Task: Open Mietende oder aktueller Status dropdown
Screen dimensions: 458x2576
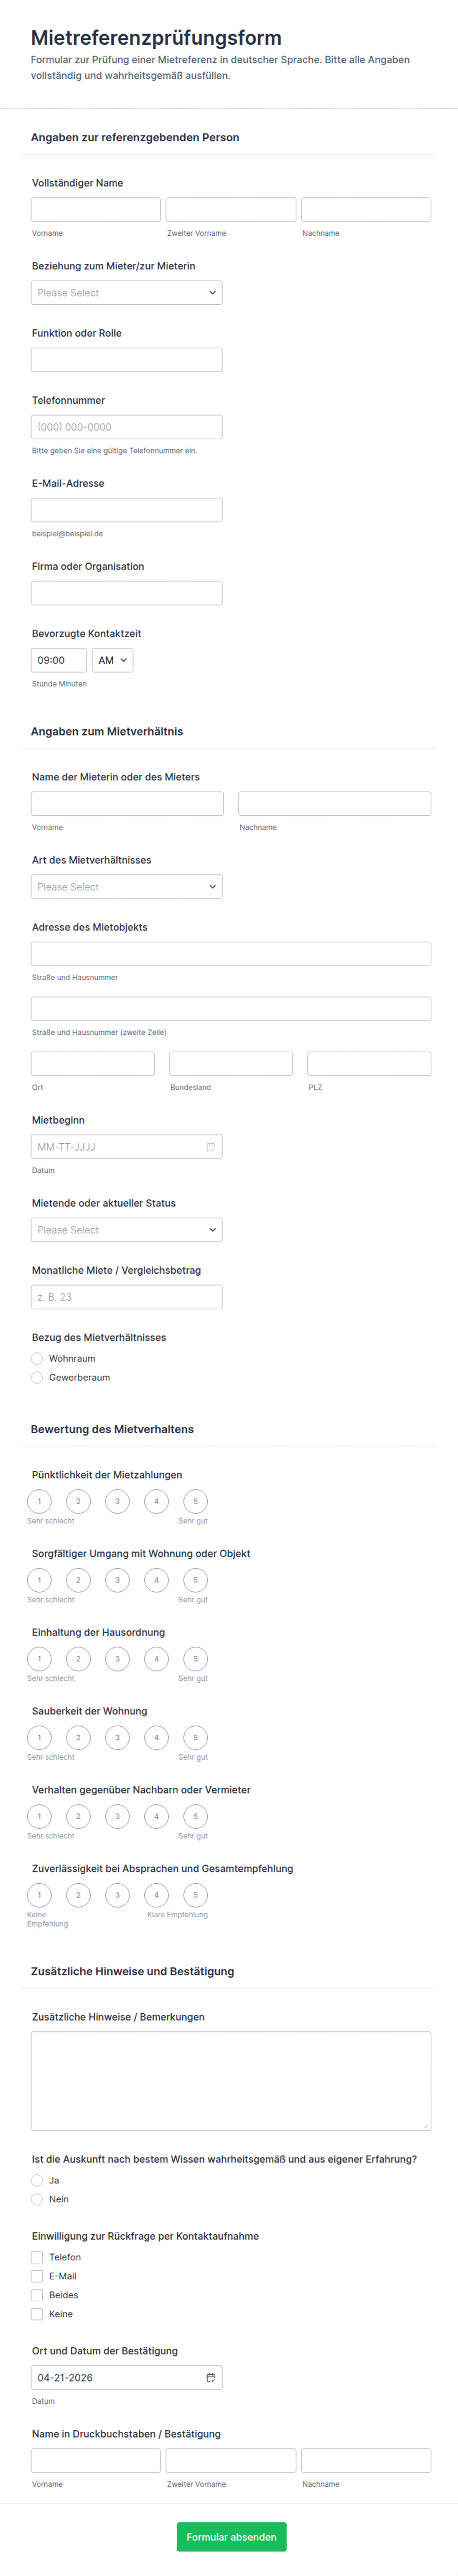Action: click(126, 1230)
